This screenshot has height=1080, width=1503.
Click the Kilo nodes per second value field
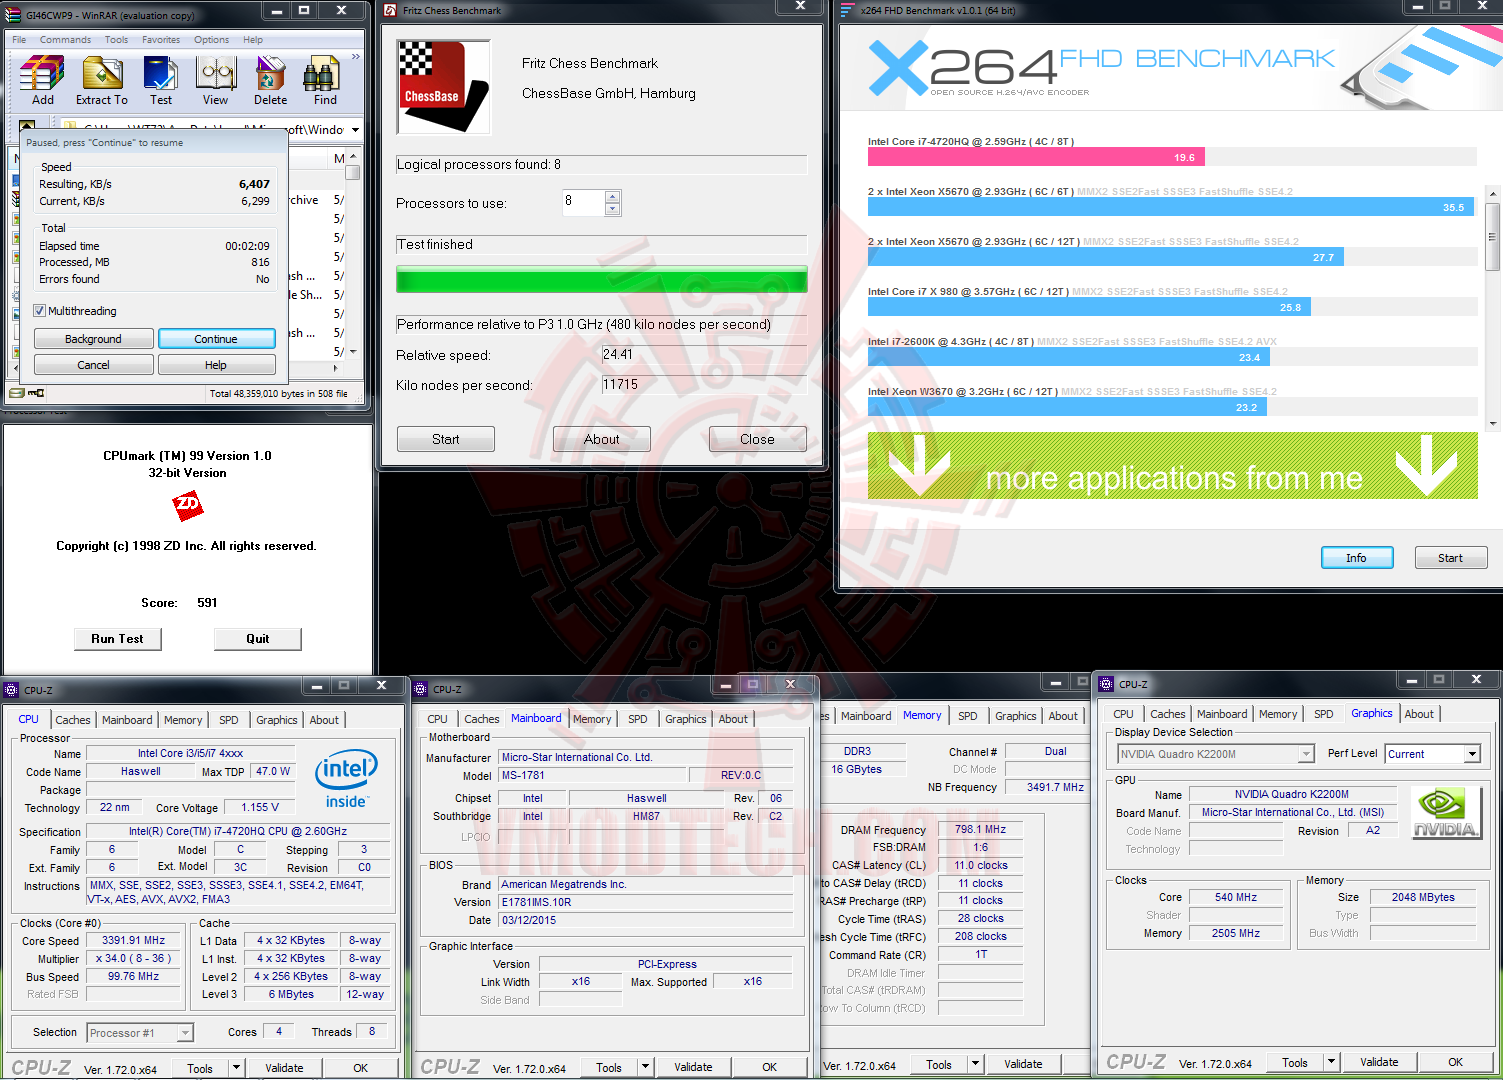(704, 385)
